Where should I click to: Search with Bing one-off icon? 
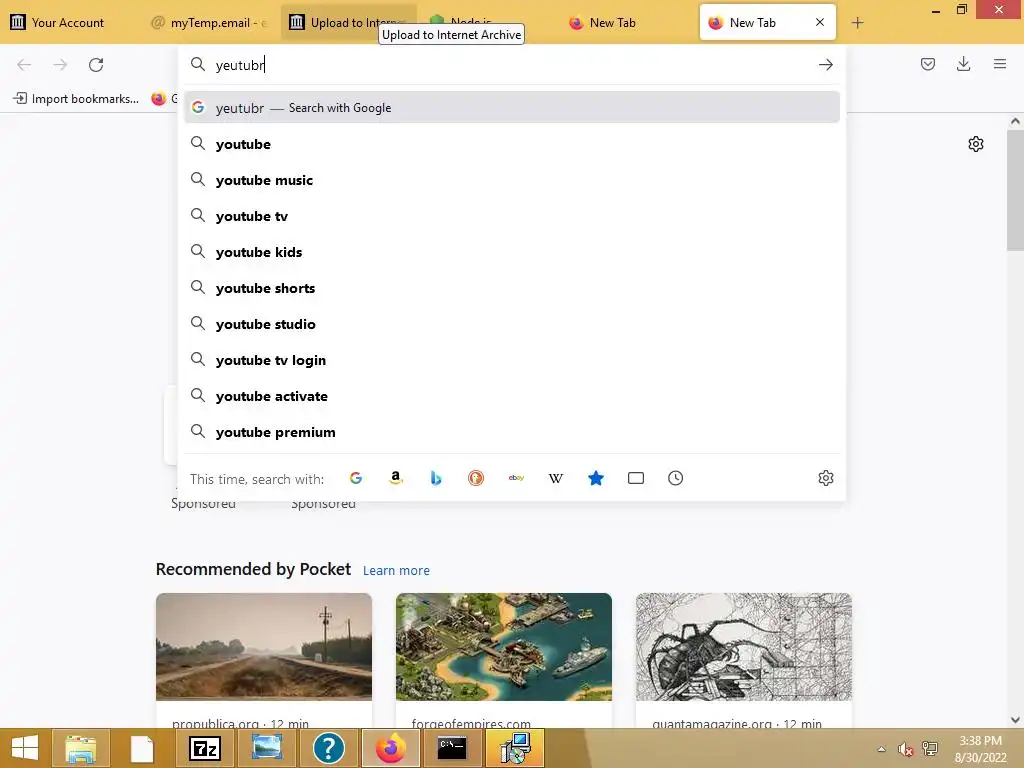click(436, 478)
